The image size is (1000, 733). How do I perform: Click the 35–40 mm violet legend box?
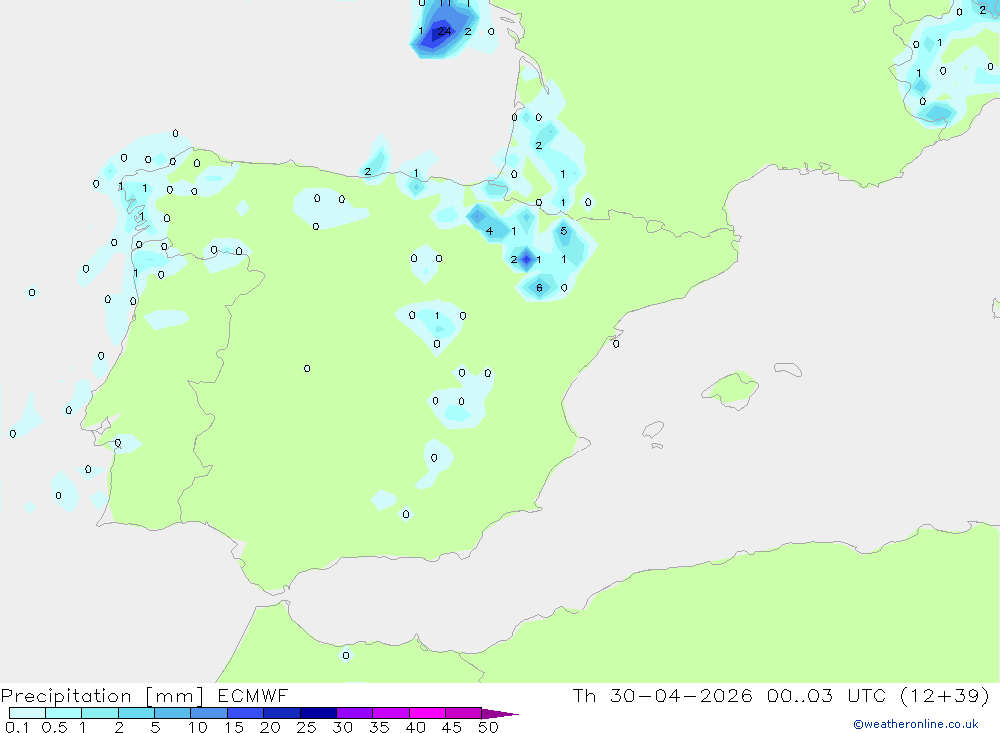point(390,713)
